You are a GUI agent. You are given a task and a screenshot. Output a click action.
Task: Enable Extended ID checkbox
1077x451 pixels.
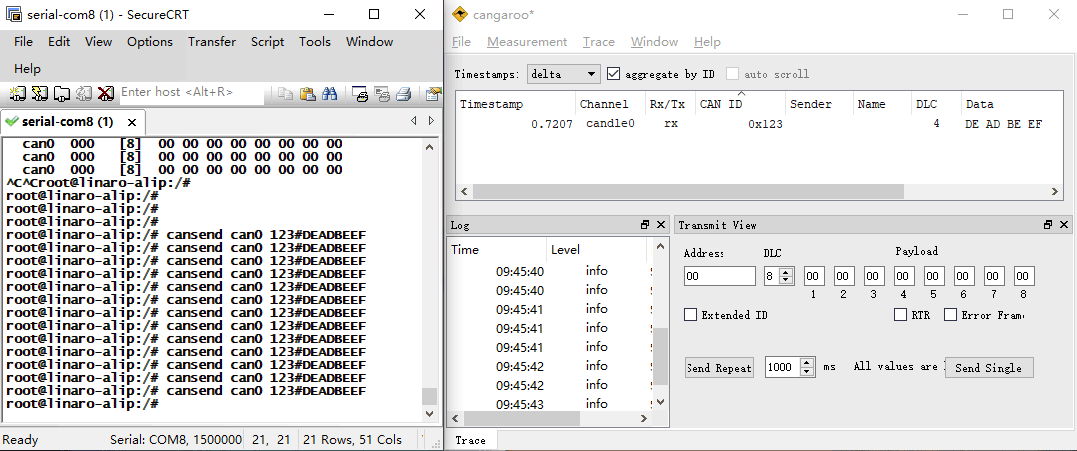click(x=691, y=315)
